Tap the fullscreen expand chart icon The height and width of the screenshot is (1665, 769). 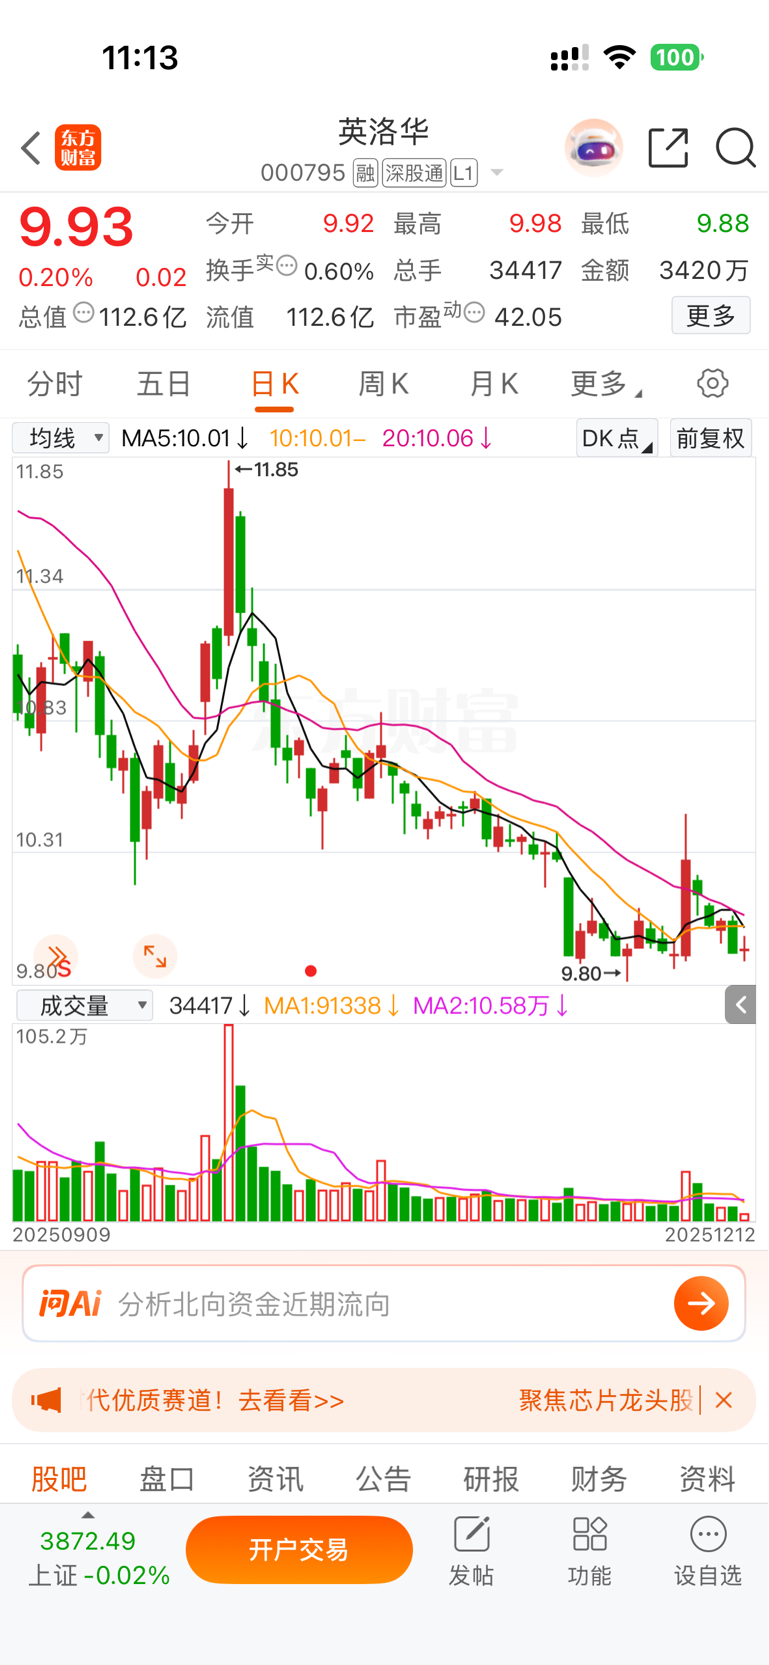click(x=155, y=956)
